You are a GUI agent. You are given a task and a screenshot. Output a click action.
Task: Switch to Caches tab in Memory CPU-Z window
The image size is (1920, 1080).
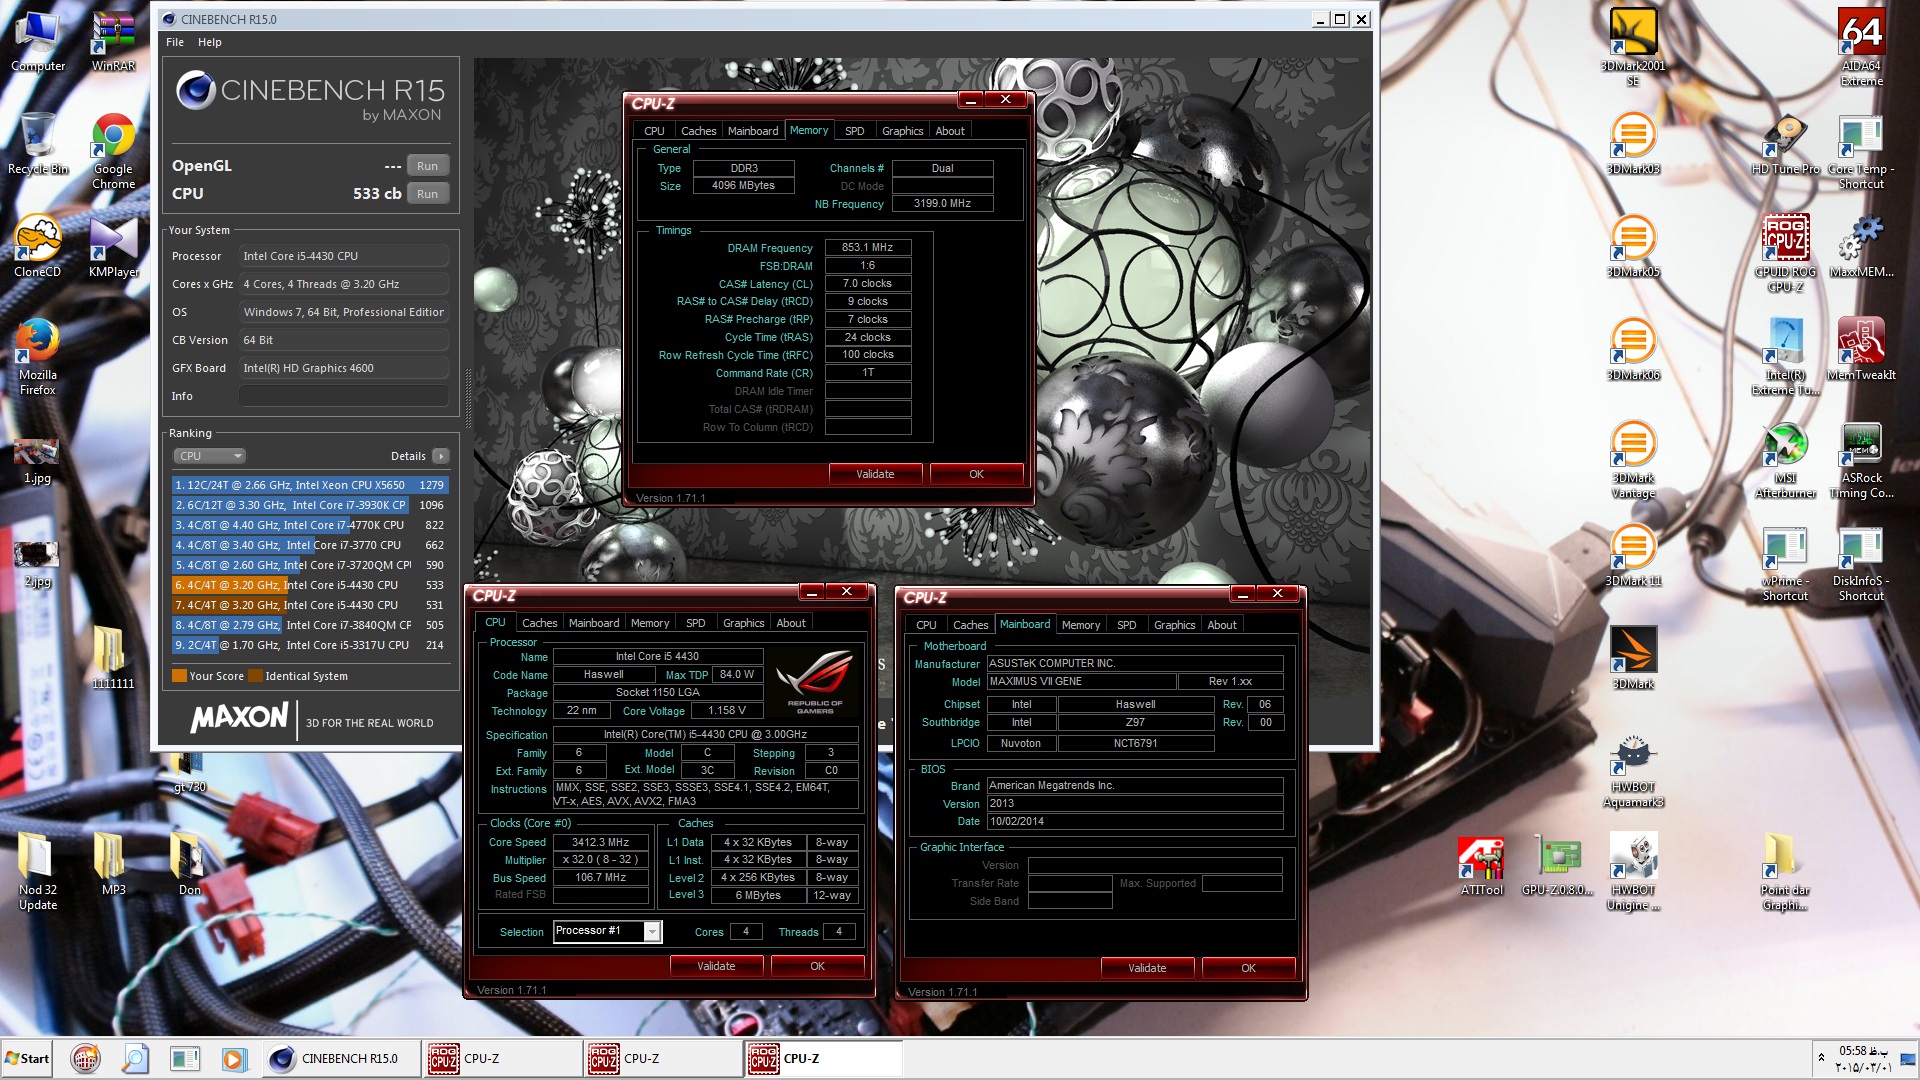coord(698,131)
